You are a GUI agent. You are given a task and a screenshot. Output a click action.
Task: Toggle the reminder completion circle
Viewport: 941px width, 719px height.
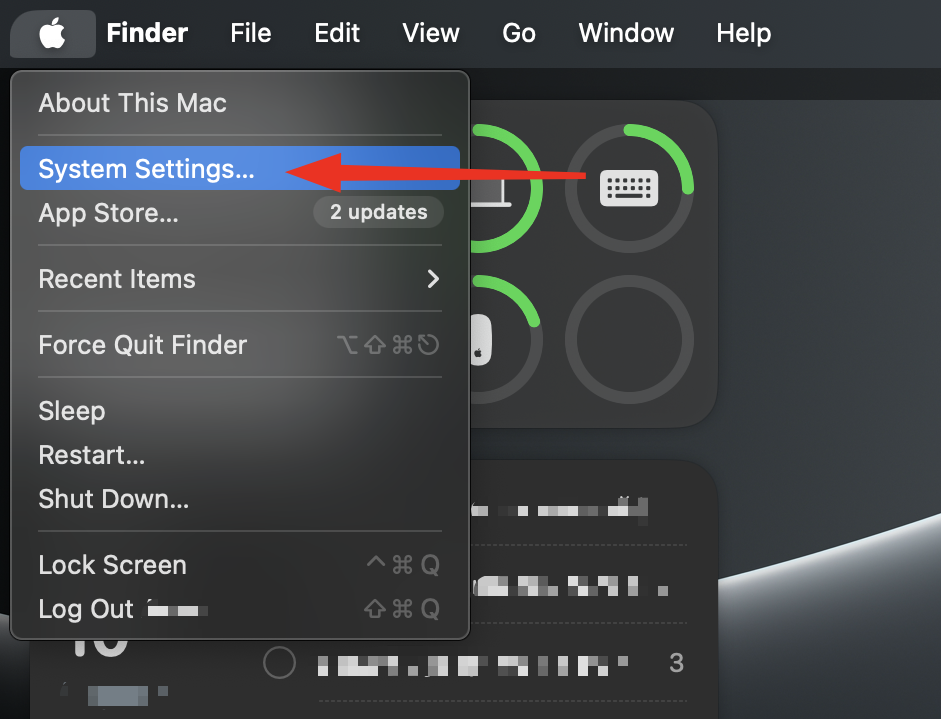tap(279, 663)
